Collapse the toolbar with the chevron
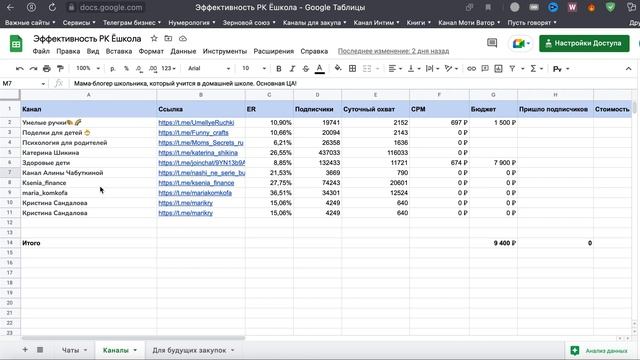This screenshot has width=640, height=360. click(628, 69)
